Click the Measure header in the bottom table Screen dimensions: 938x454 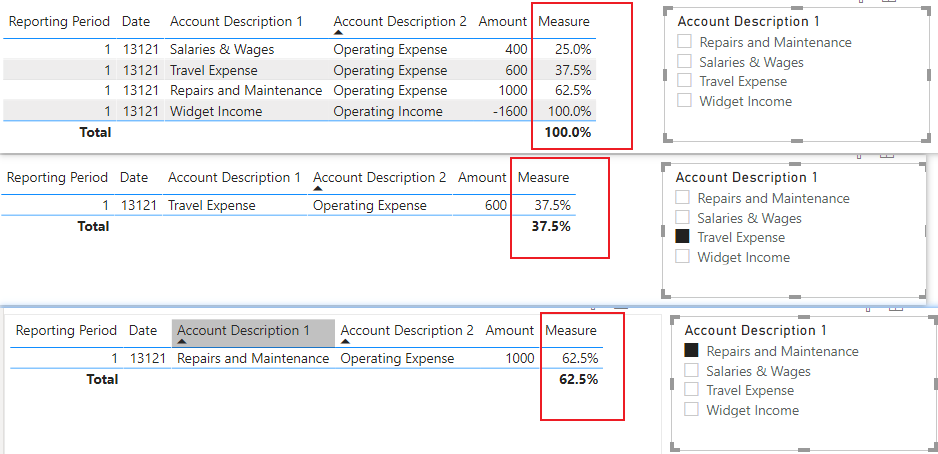571,330
